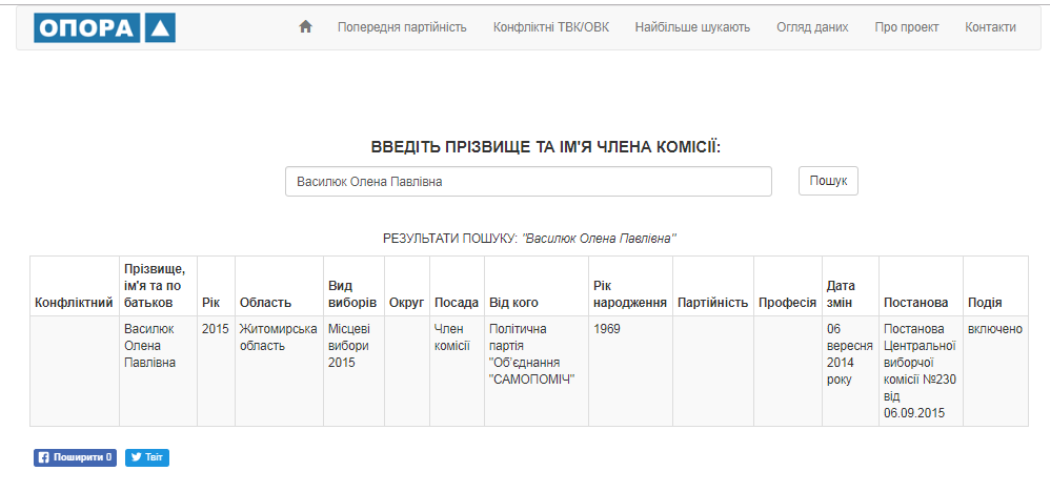This screenshot has width=1050, height=491.
Task: Open the Попередня партійність menu item
Action: click(x=402, y=27)
